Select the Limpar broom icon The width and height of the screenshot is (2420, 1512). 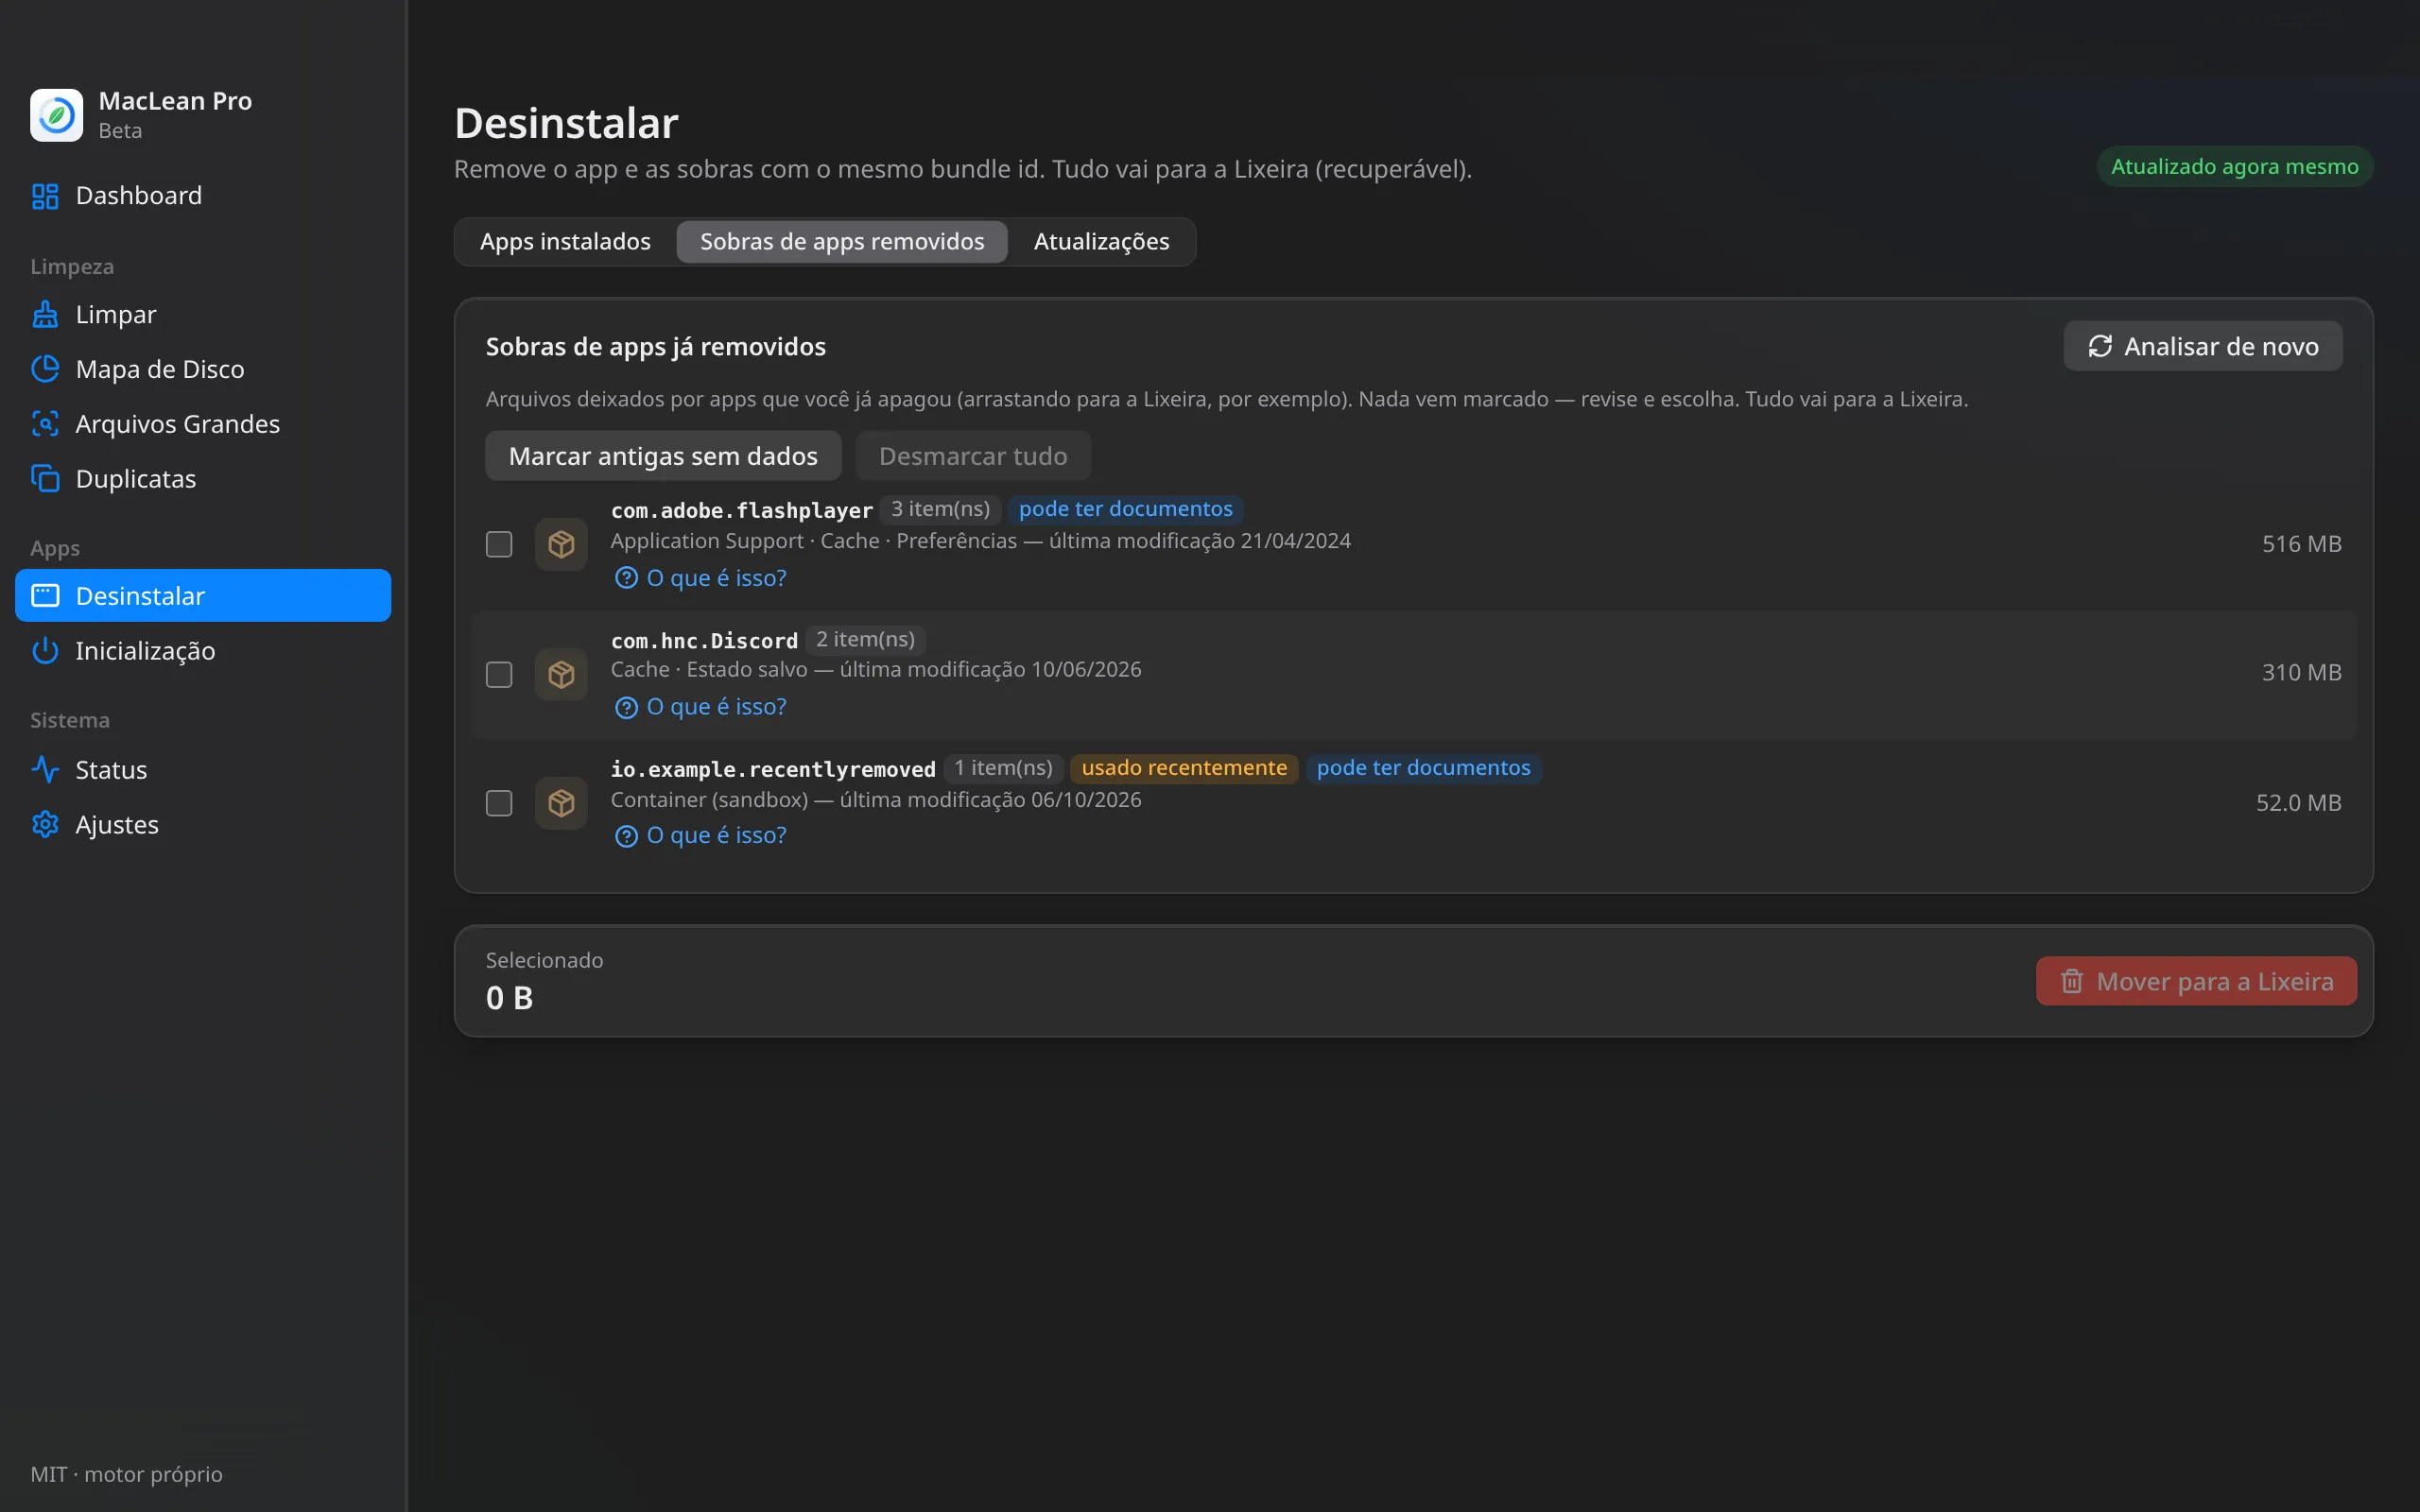tap(45, 315)
